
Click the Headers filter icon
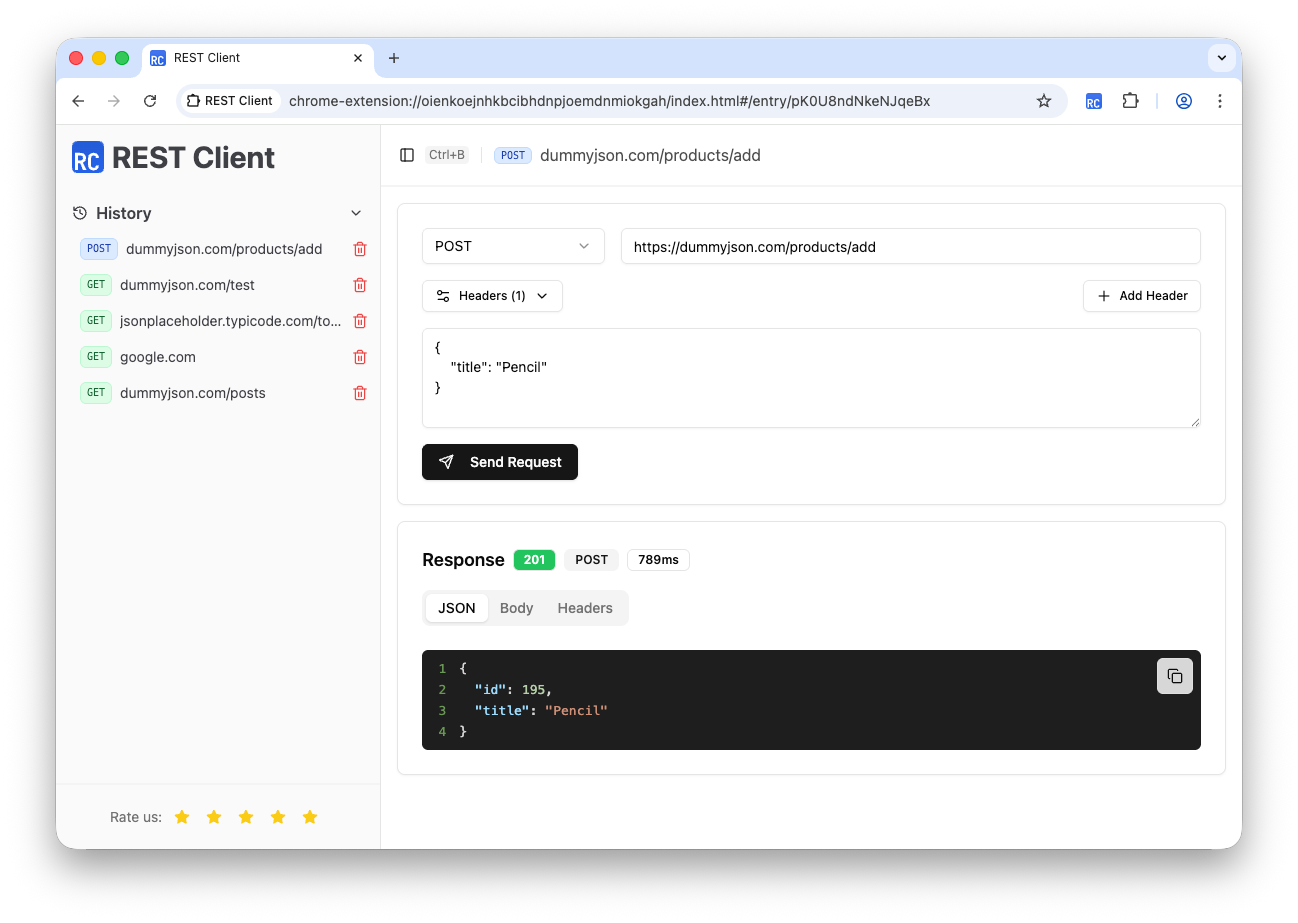pyautogui.click(x=443, y=295)
